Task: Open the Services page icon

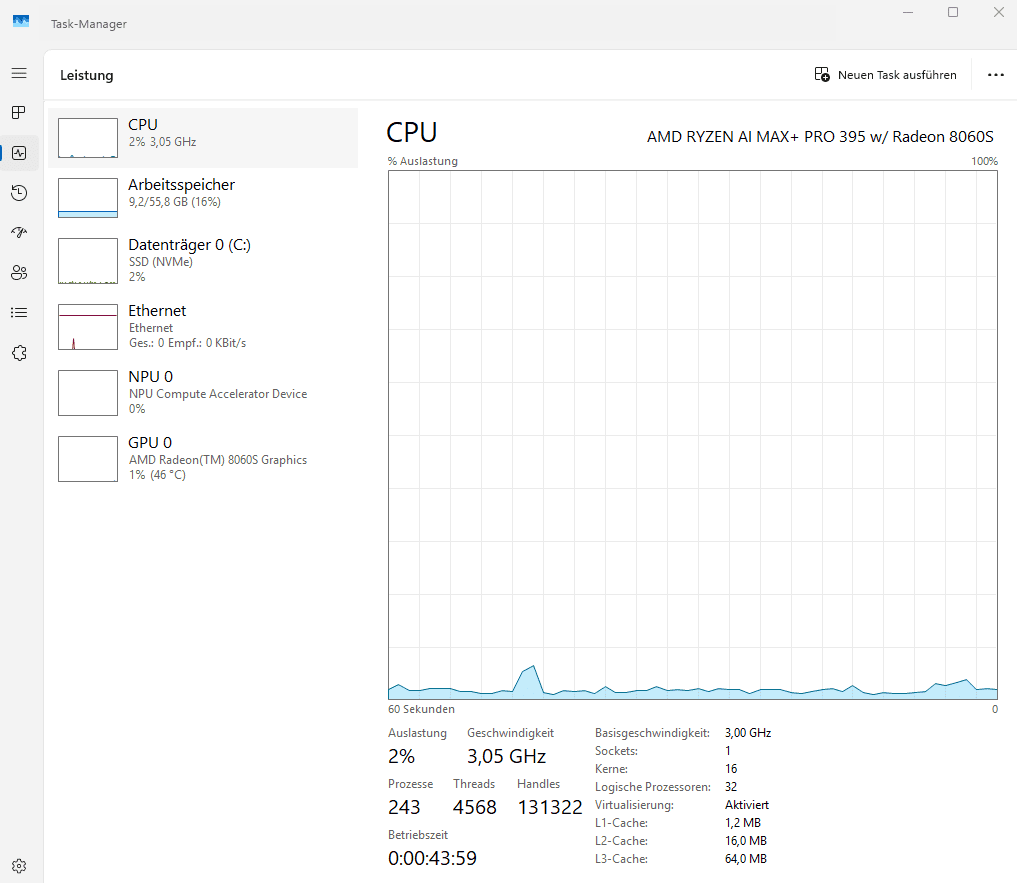Action: [x=19, y=353]
